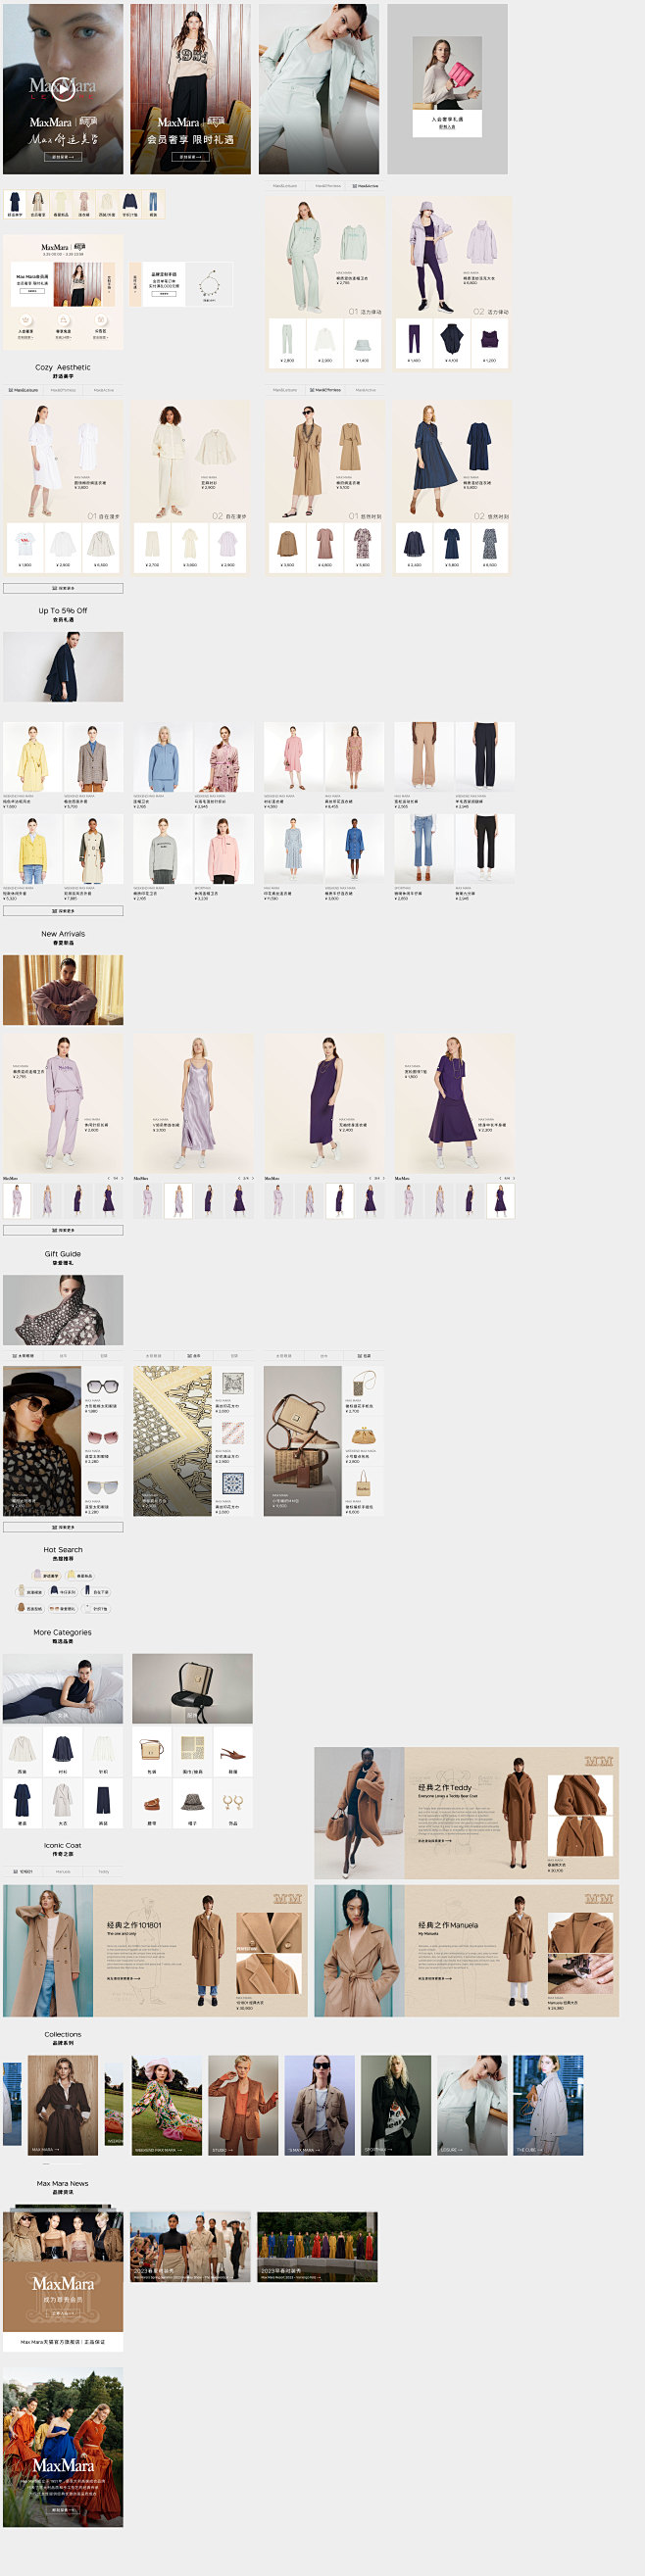
Task: Open the 入会奢享礼遇 member card
Action: (x=447, y=89)
